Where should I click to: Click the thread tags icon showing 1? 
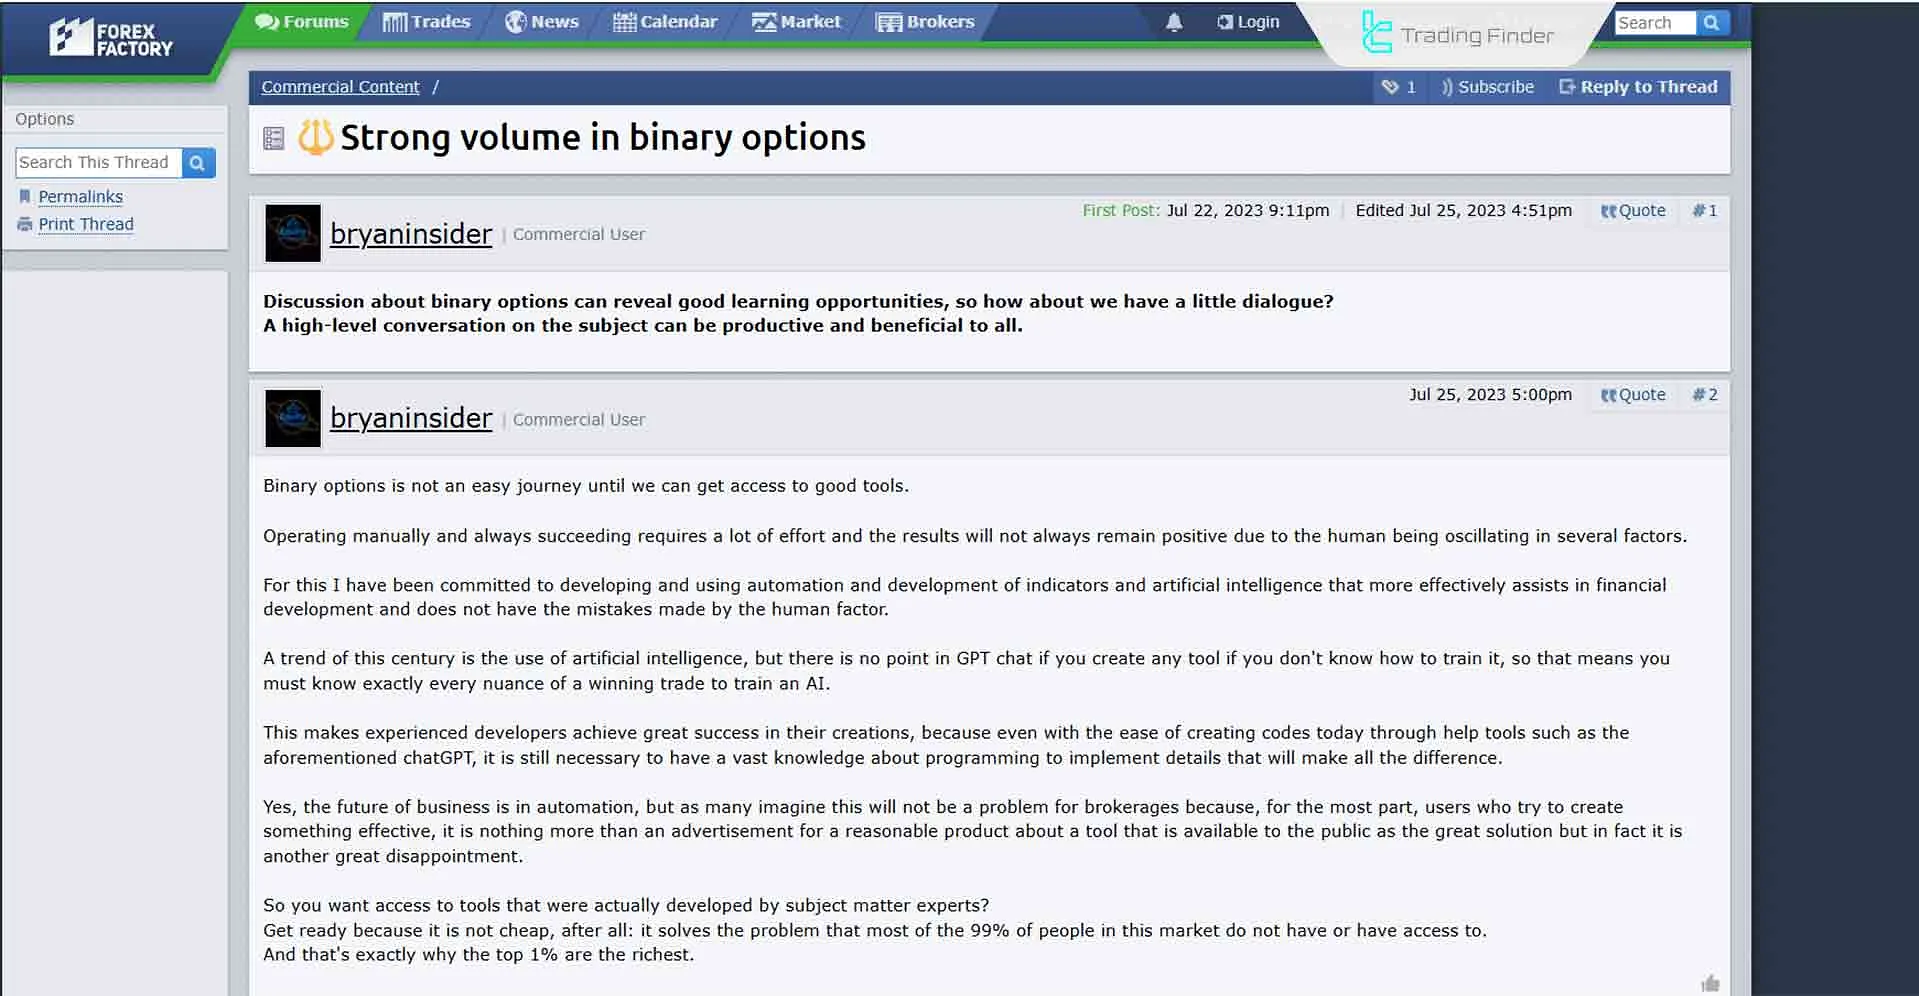(1398, 87)
